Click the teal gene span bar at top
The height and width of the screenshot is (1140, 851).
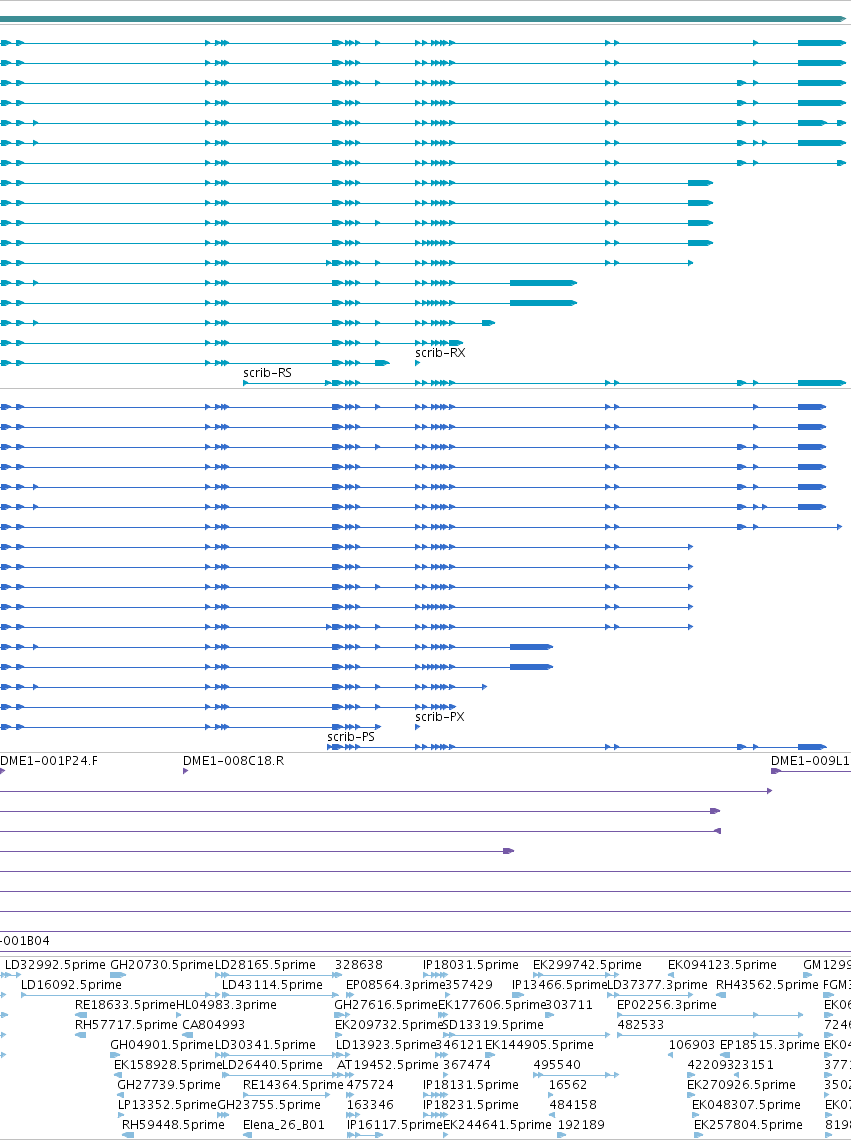point(423,19)
